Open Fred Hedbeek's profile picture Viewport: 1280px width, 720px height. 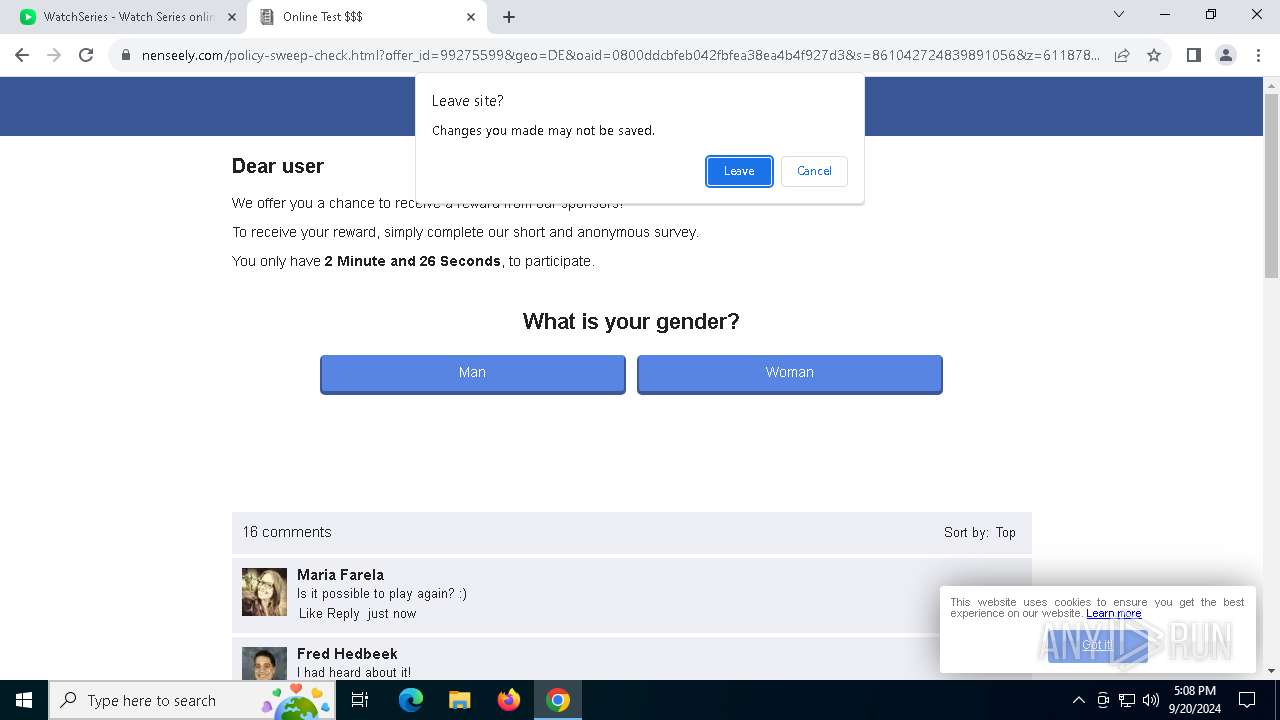click(264, 663)
